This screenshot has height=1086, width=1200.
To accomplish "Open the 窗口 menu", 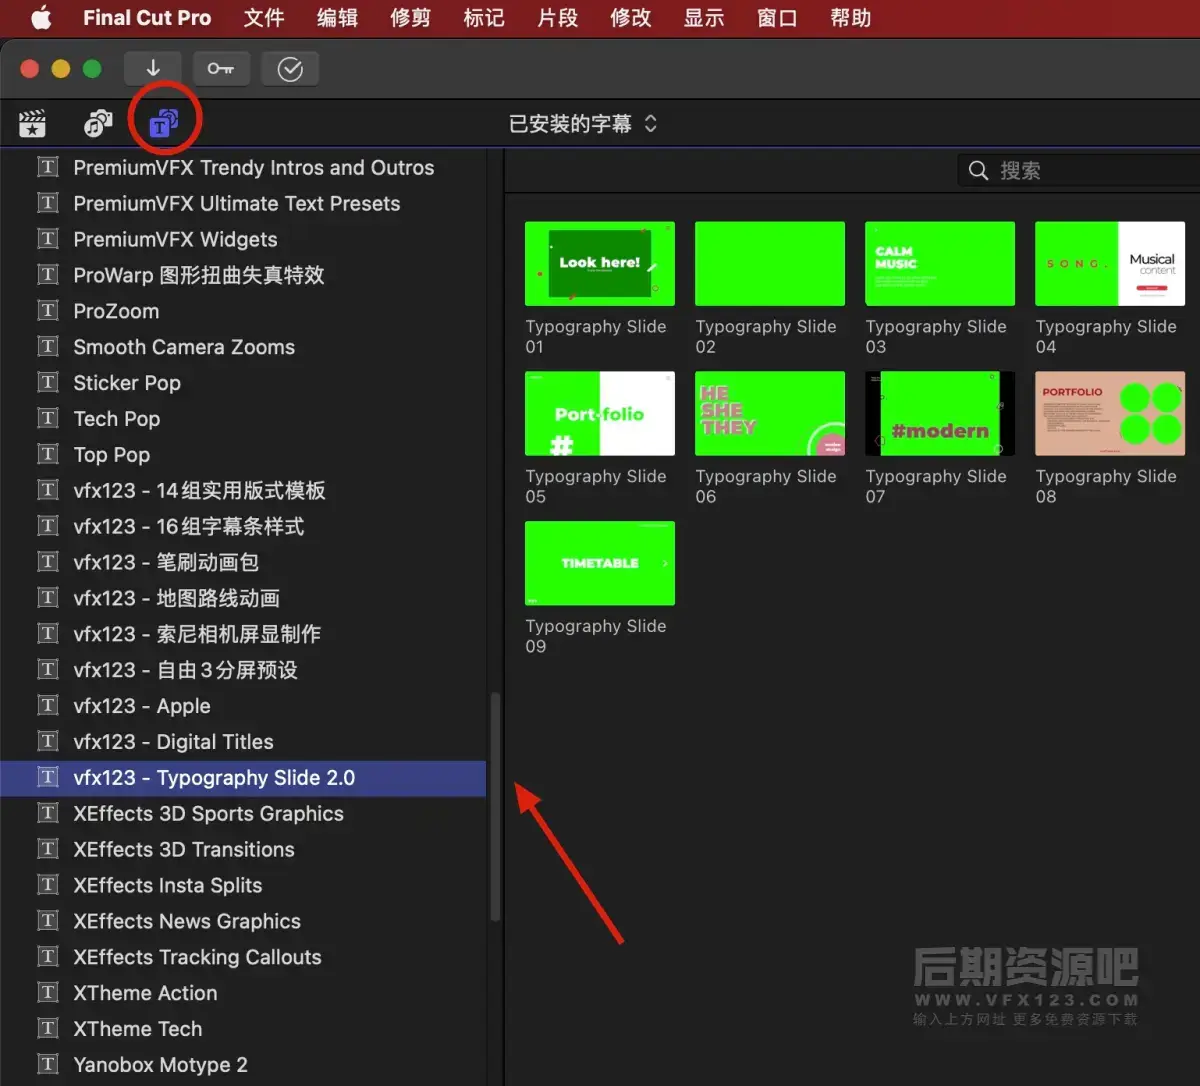I will tap(777, 18).
